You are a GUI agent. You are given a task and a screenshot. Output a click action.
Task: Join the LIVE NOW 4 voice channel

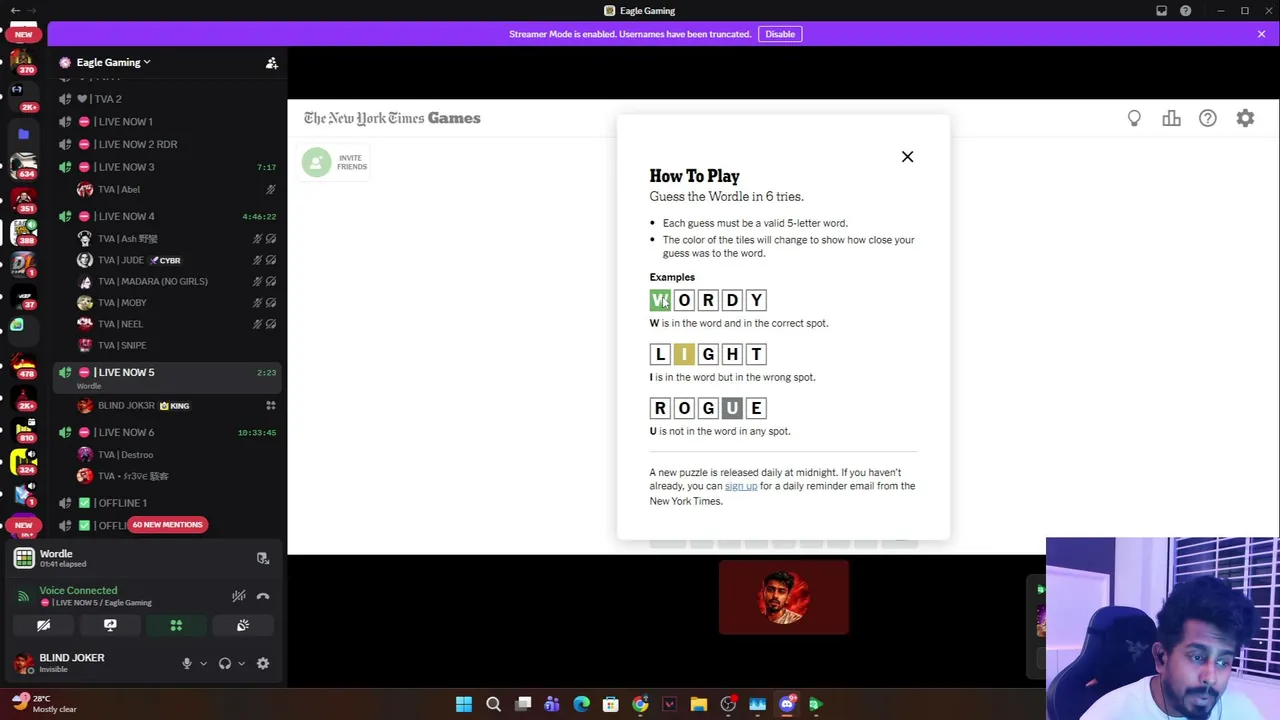[166, 216]
